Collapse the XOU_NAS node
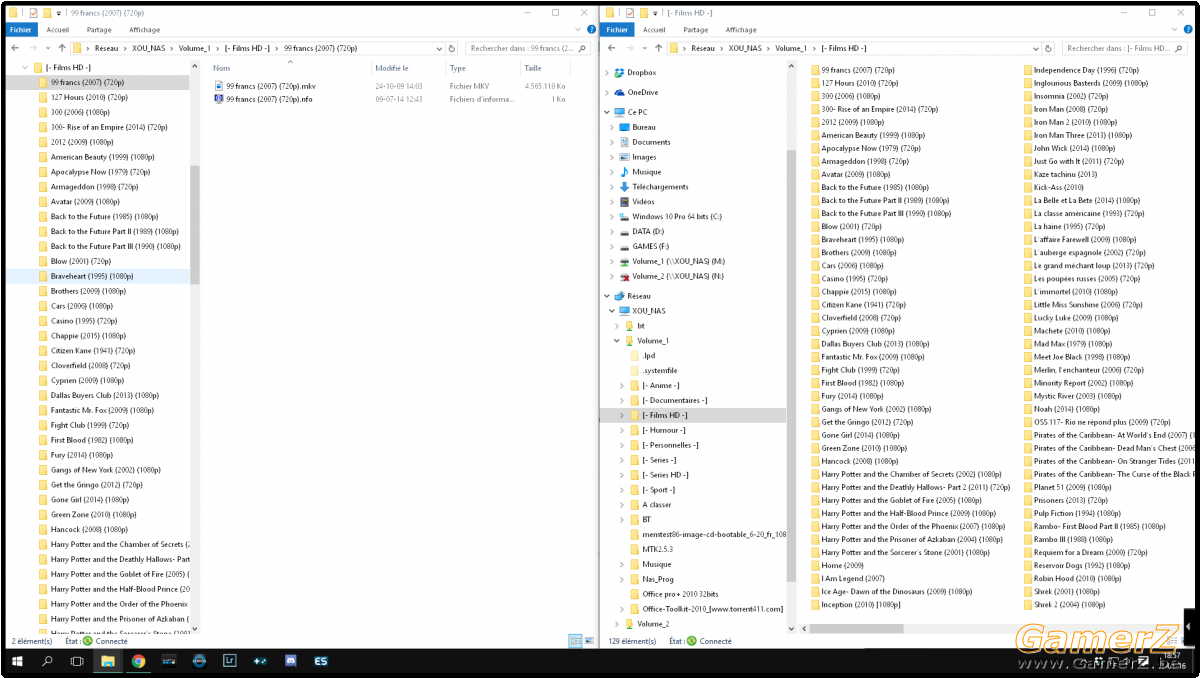Viewport: 1200px width, 678px height. (x=612, y=311)
